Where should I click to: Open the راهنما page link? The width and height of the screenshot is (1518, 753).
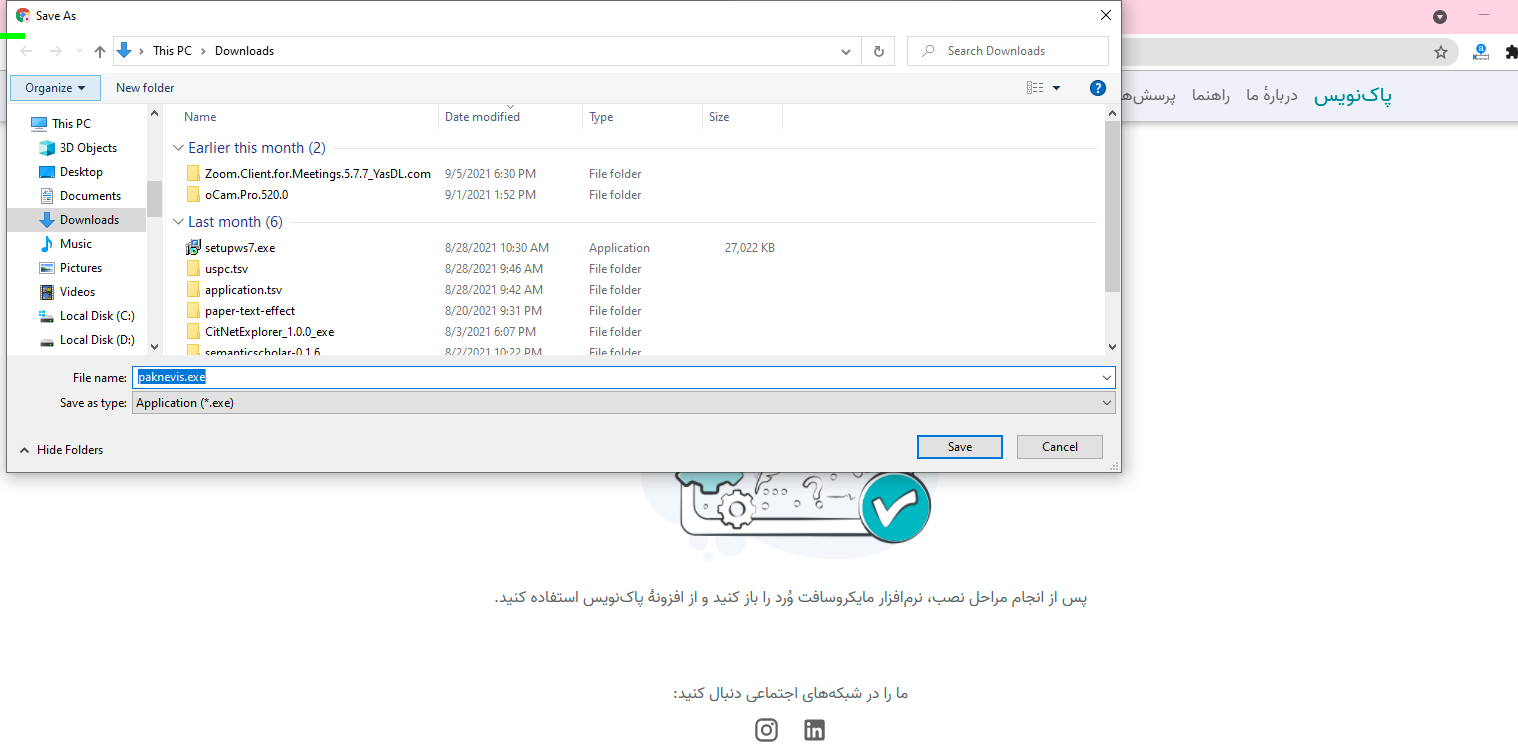pyautogui.click(x=1211, y=96)
